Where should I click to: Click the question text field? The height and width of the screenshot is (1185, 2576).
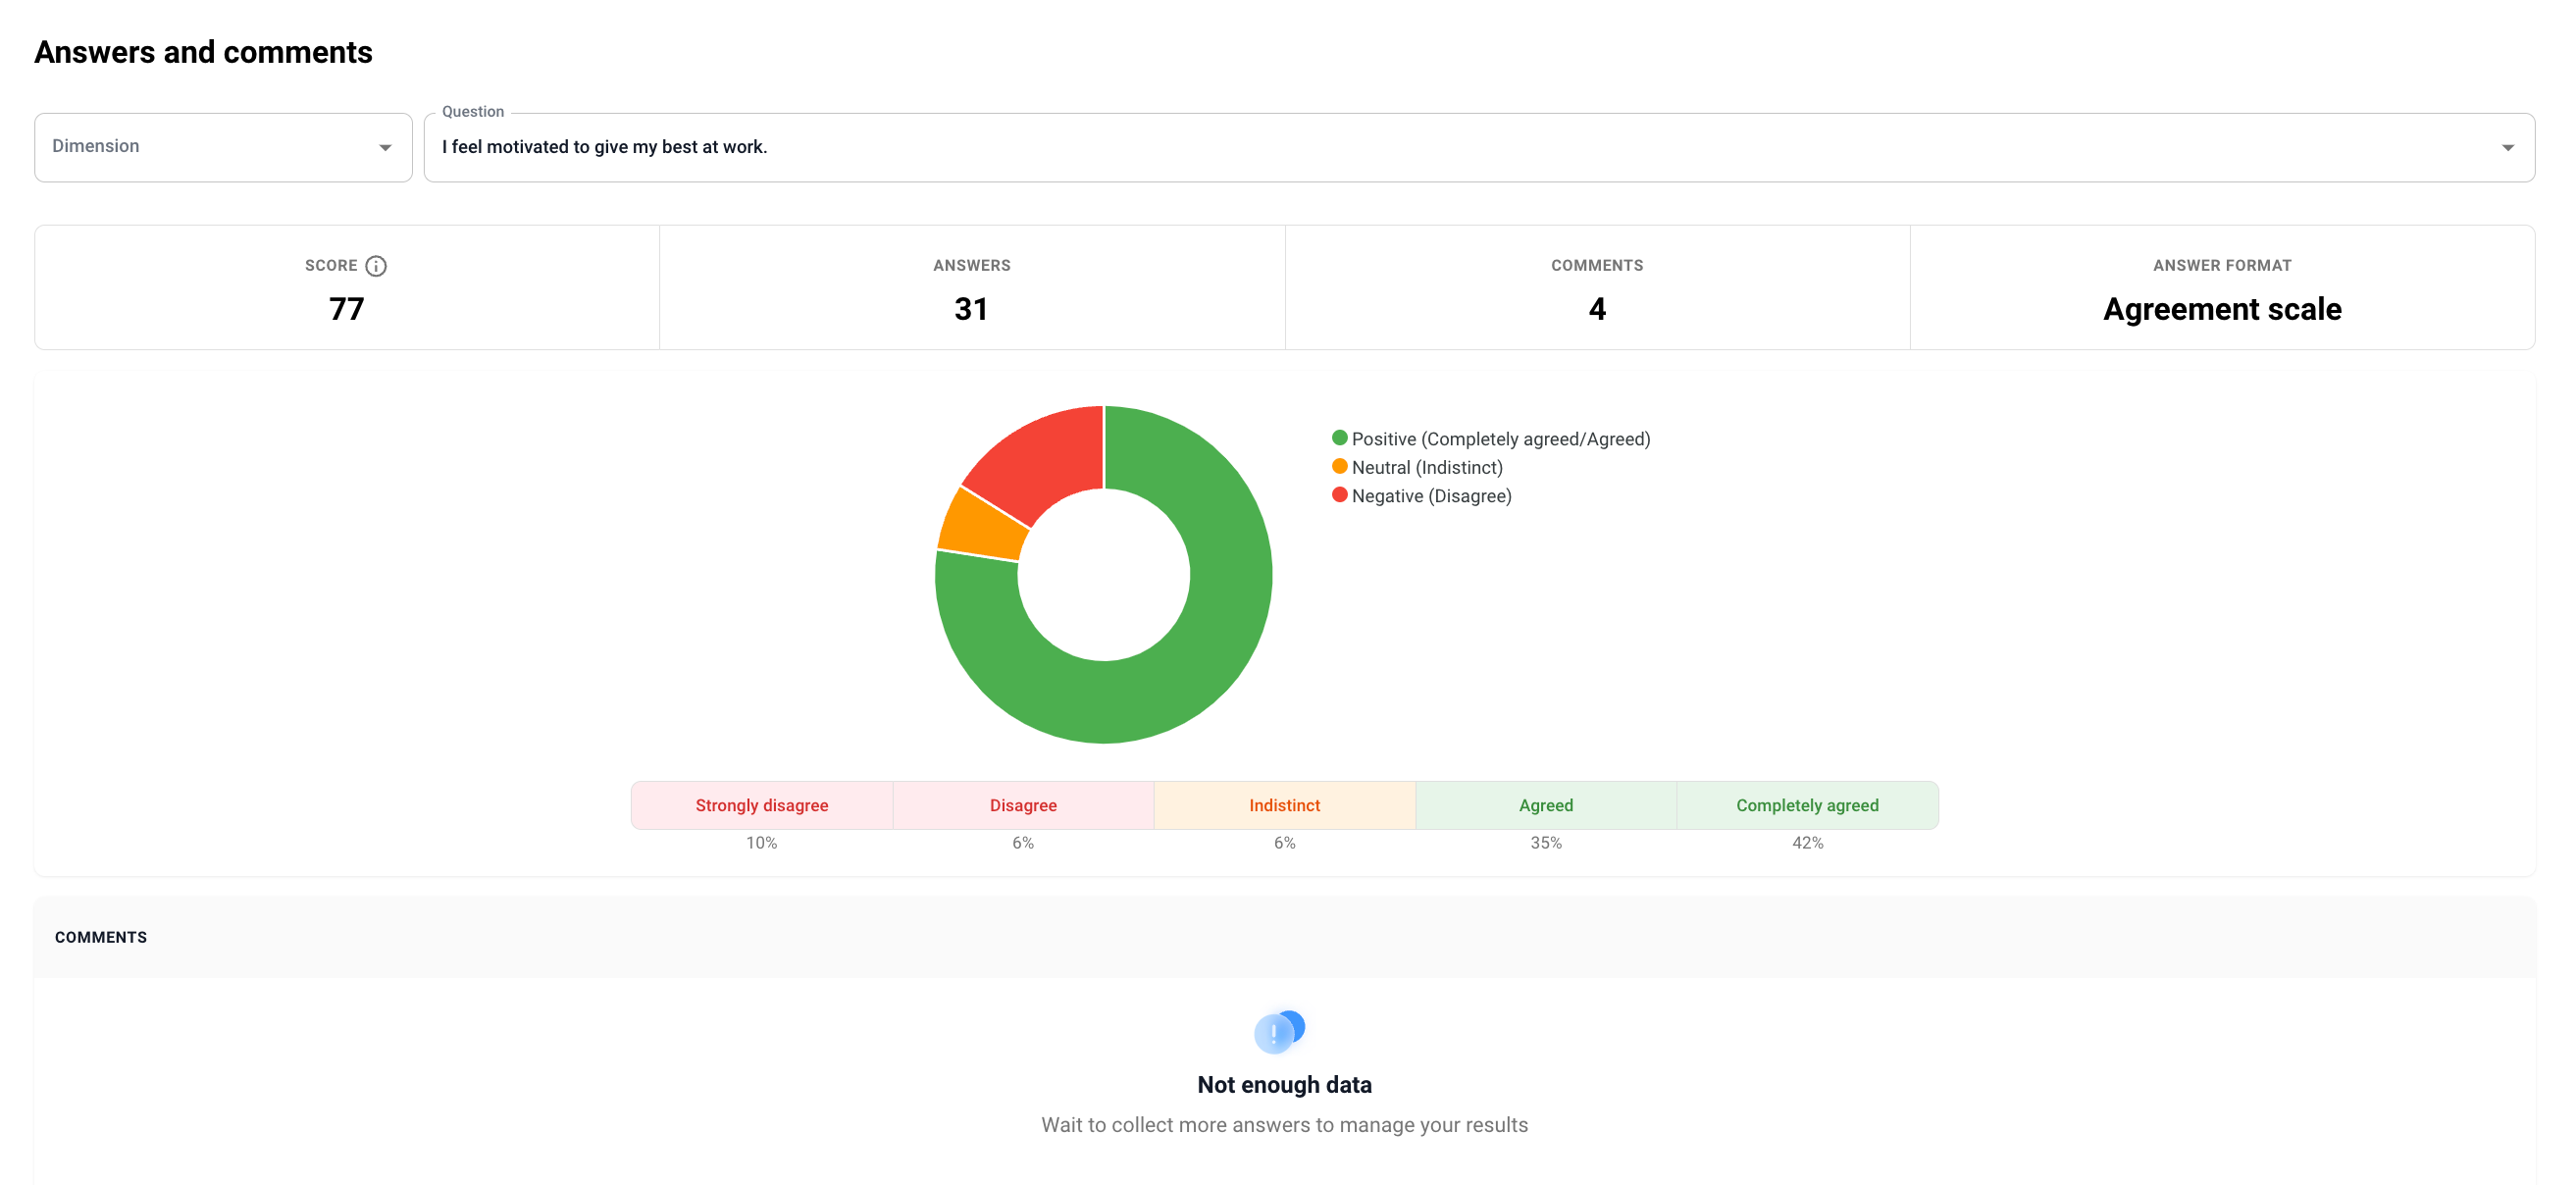(1400, 147)
